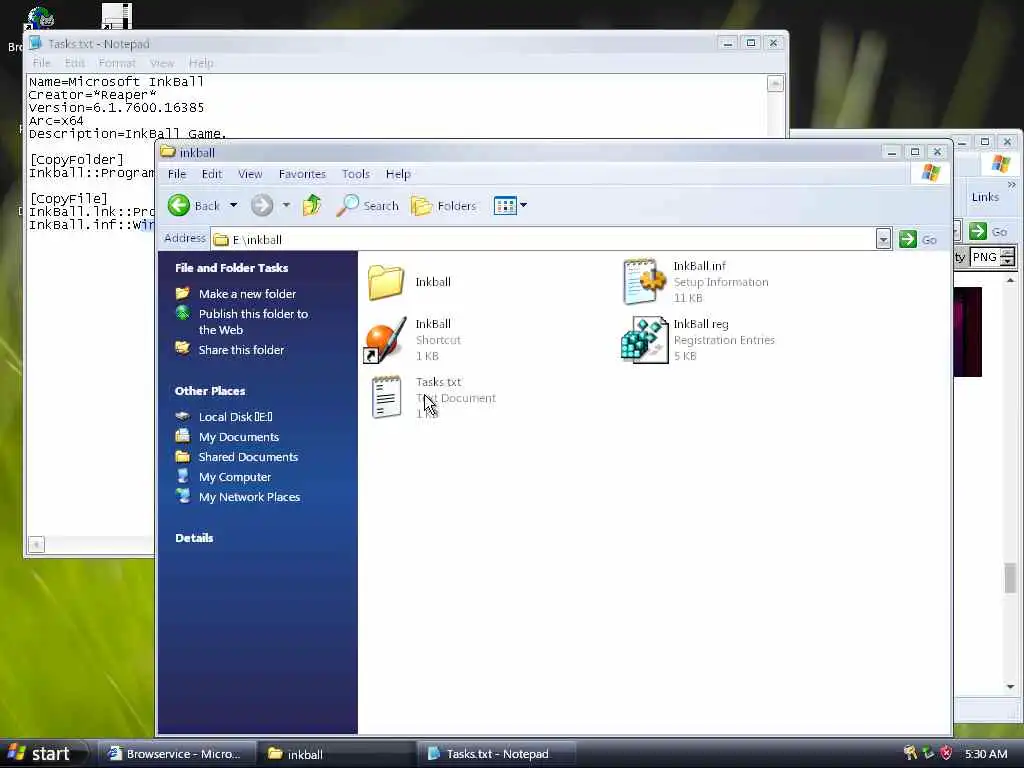Open the Favorites menu

coord(302,174)
